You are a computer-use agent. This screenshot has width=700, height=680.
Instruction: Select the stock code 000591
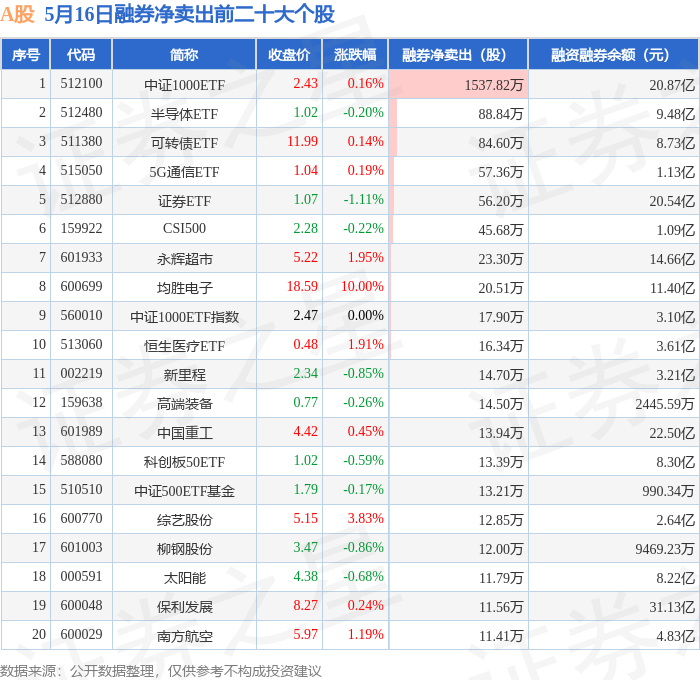point(81,577)
